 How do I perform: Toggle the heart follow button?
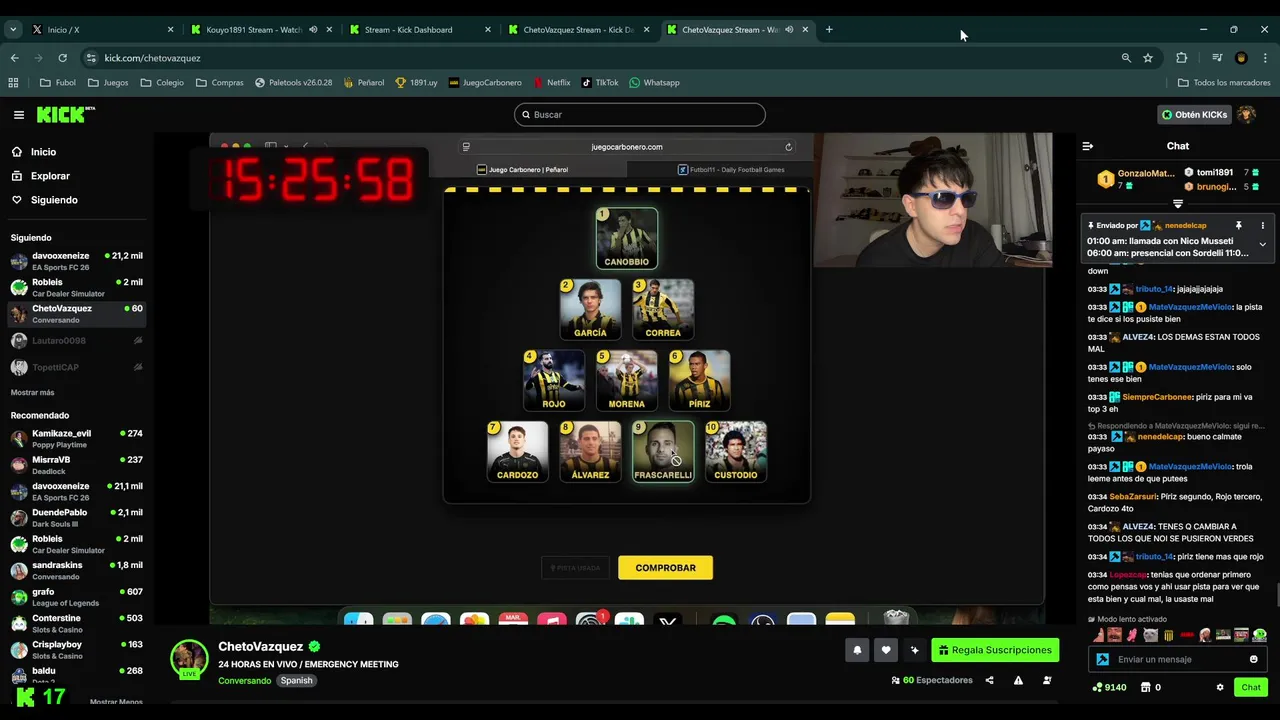tap(885, 650)
